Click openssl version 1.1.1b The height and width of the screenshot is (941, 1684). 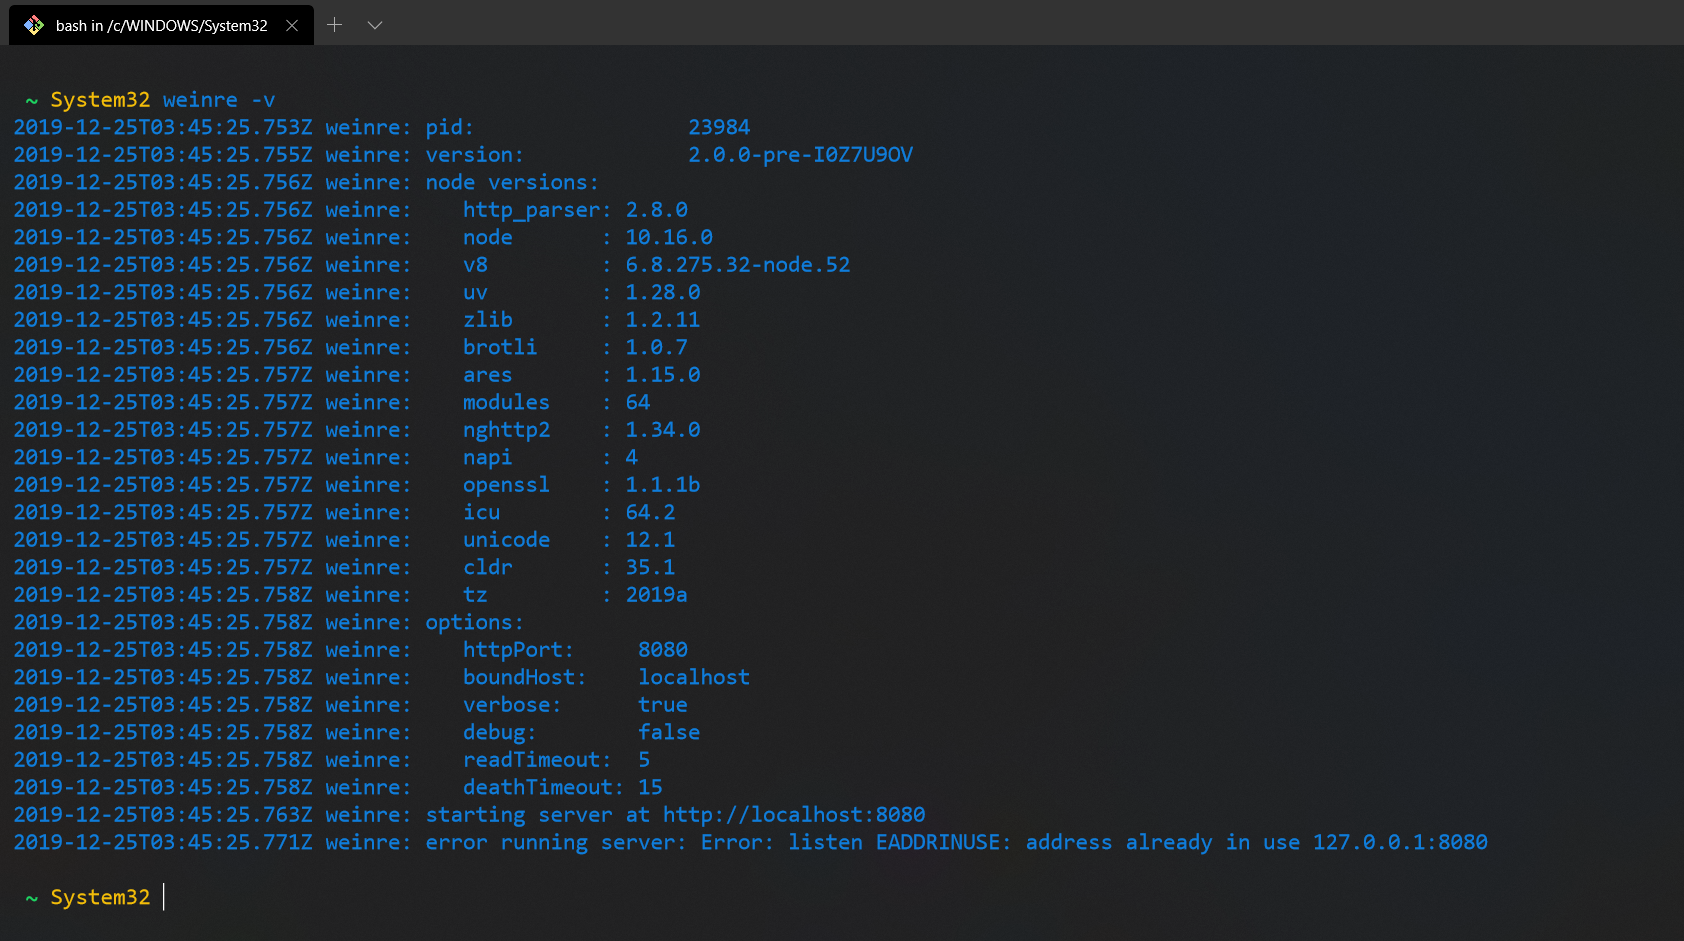663,485
